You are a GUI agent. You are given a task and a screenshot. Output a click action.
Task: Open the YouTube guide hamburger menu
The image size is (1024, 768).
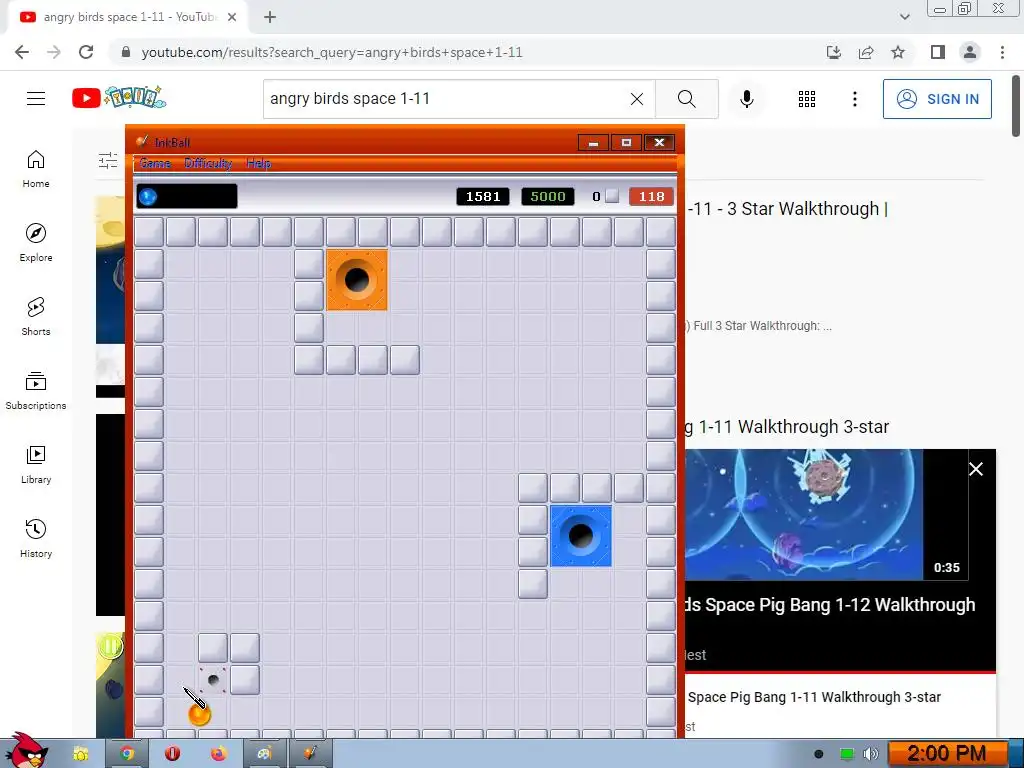pos(36,99)
